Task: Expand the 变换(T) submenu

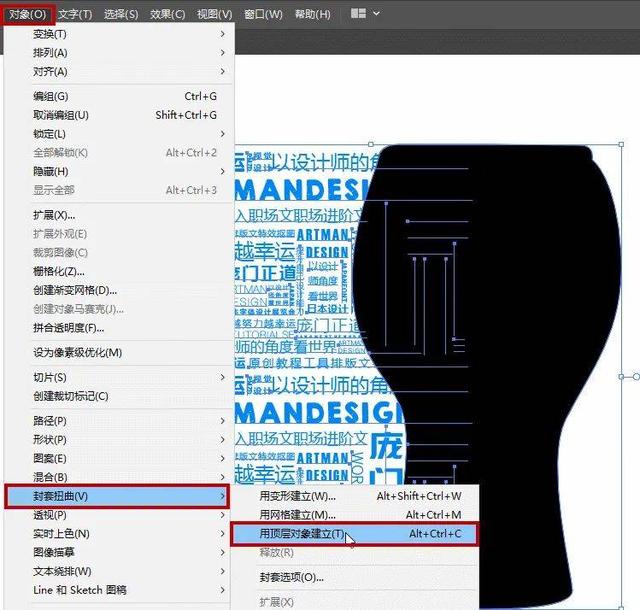Action: point(118,34)
